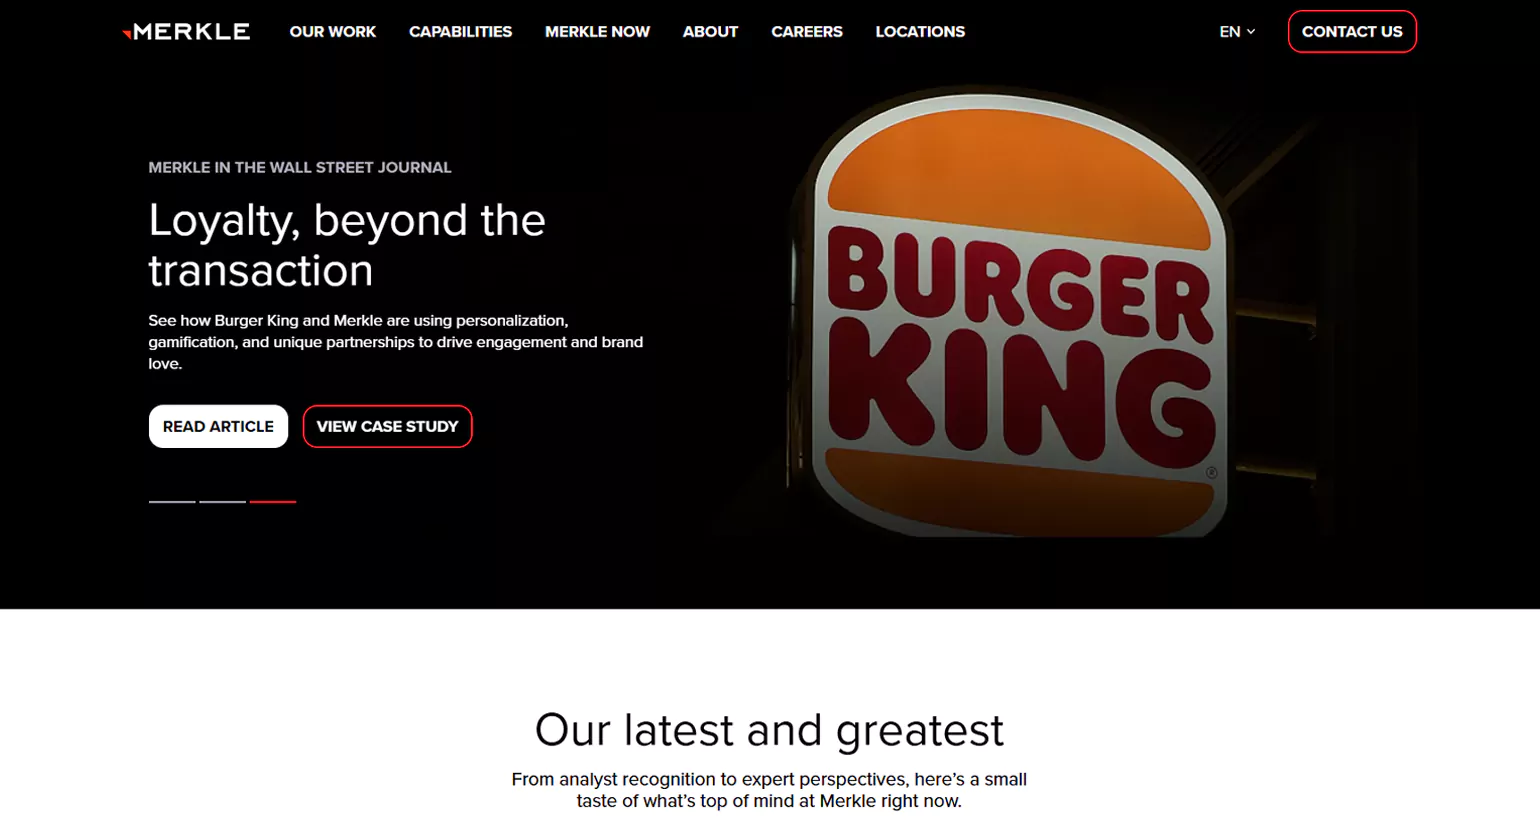This screenshot has height=840, width=1540.
Task: Click the Burger King sign image
Action: coord(1018,315)
